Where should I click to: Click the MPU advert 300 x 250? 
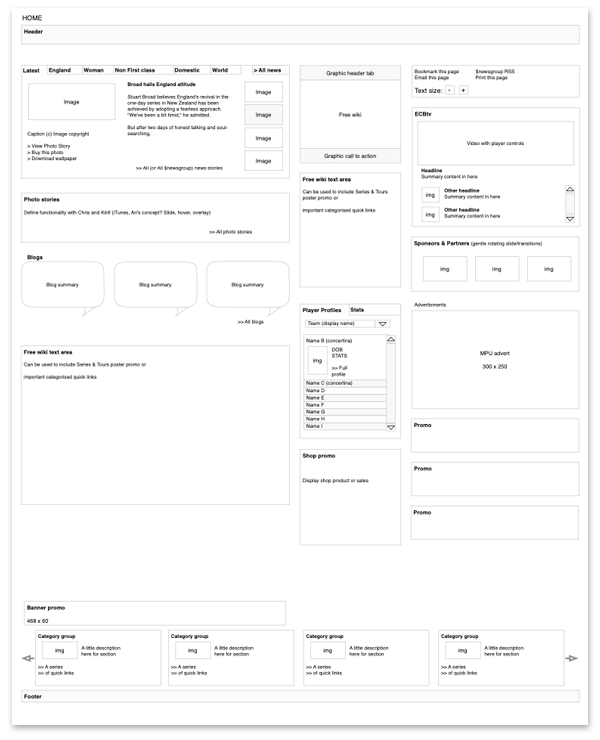(495, 360)
